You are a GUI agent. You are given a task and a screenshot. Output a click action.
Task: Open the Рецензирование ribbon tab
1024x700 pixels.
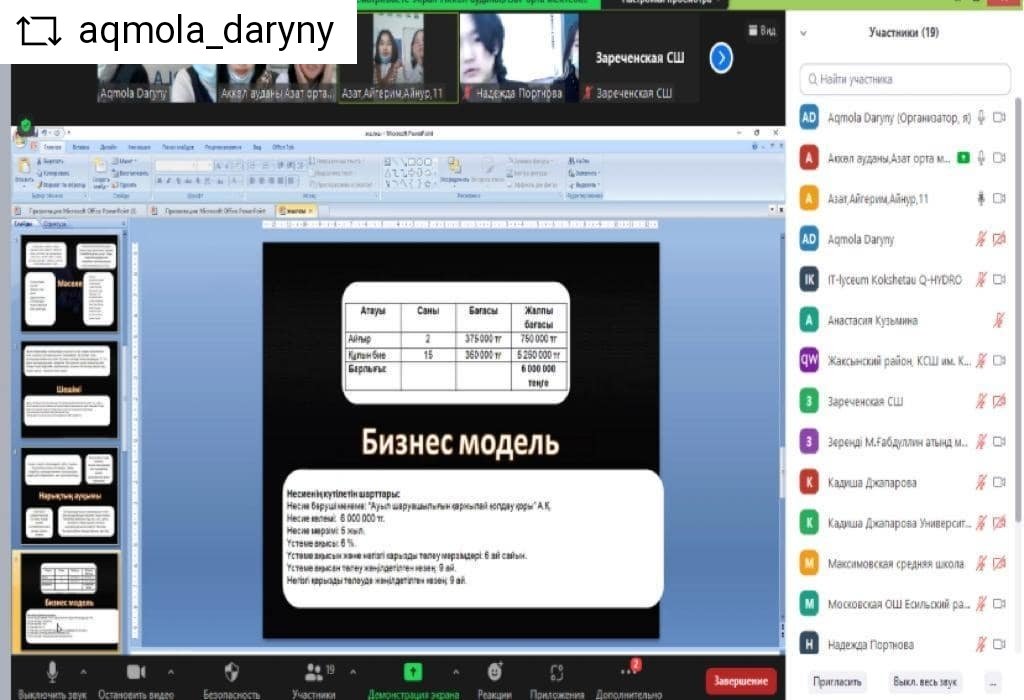tap(223, 147)
